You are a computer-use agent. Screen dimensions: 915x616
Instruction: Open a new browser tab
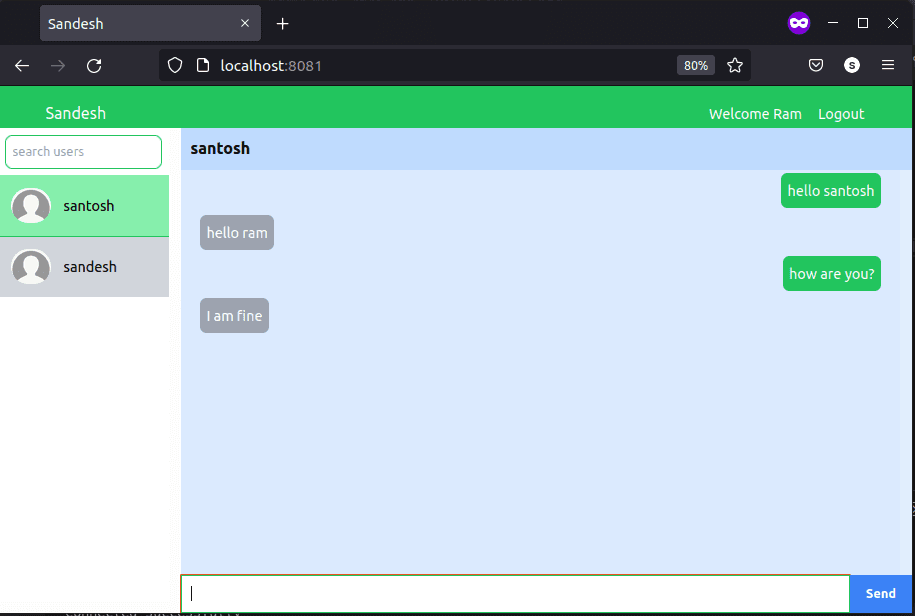point(282,23)
